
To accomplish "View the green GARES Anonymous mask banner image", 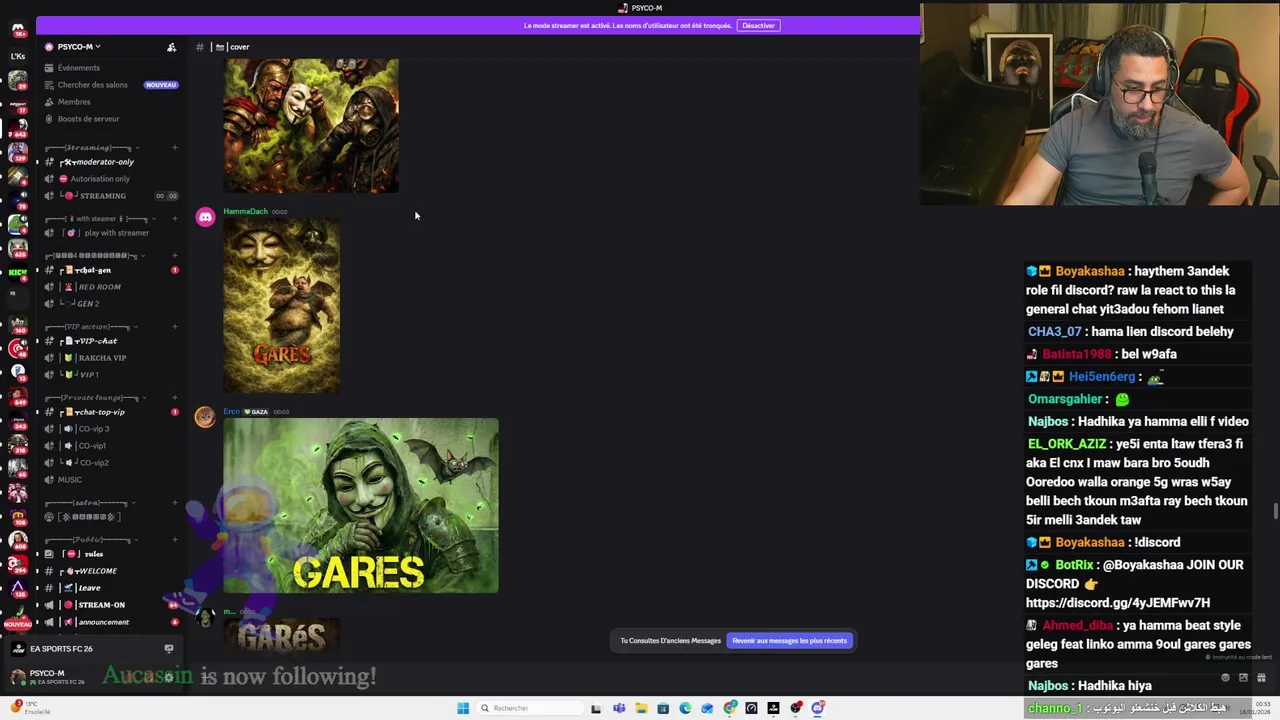I will [x=360, y=505].
